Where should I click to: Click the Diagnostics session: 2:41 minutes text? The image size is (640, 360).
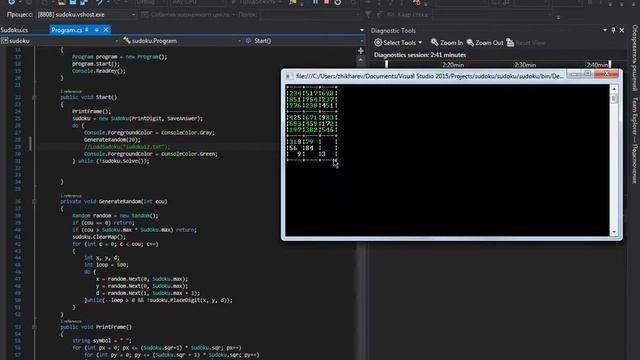tap(420, 55)
